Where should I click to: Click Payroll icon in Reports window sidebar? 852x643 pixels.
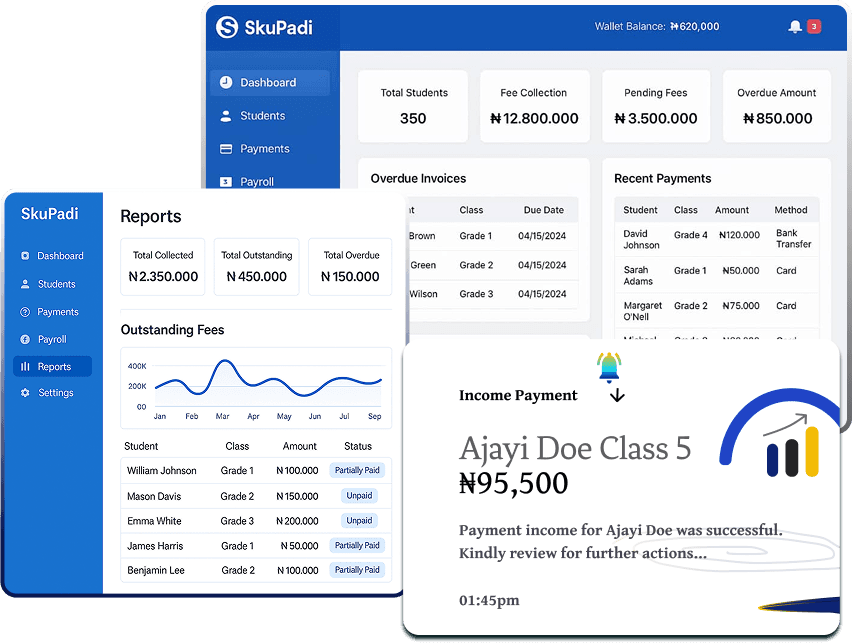(x=25, y=339)
